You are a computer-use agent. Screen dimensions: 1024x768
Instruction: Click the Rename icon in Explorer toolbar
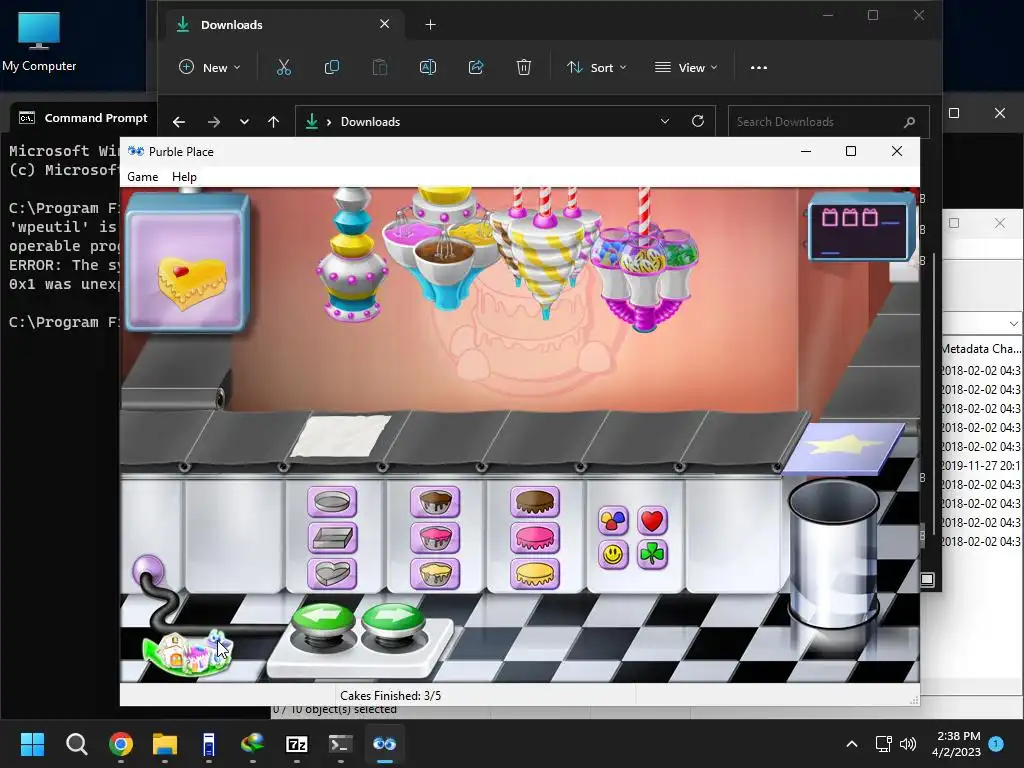428,67
